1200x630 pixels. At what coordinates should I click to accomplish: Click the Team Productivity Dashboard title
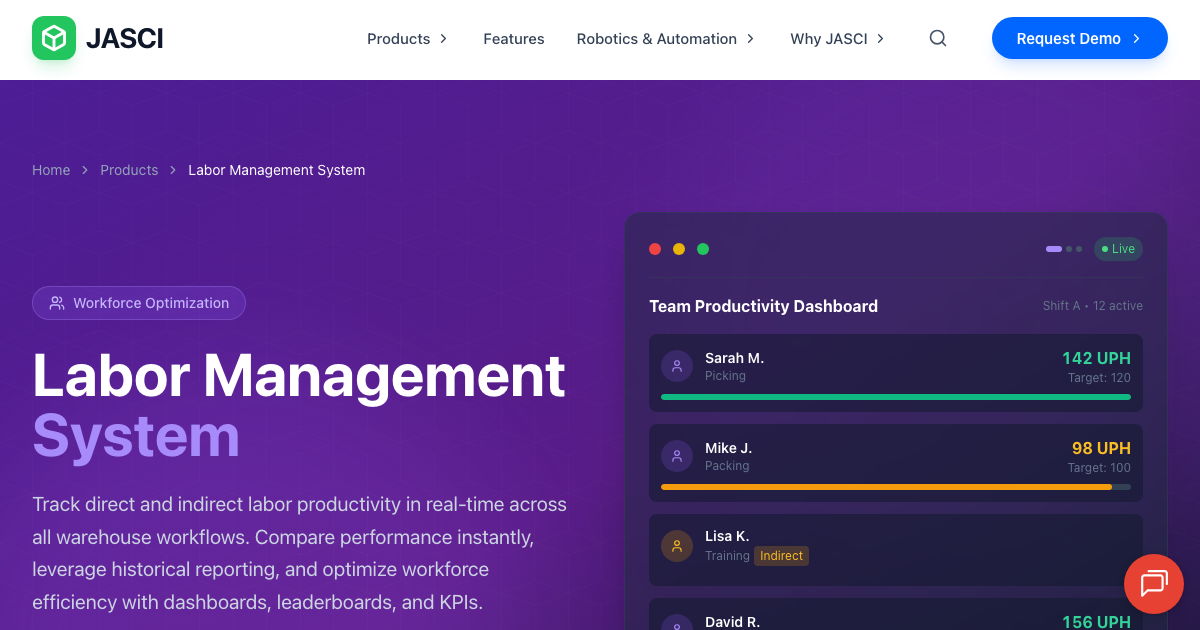[763, 306]
